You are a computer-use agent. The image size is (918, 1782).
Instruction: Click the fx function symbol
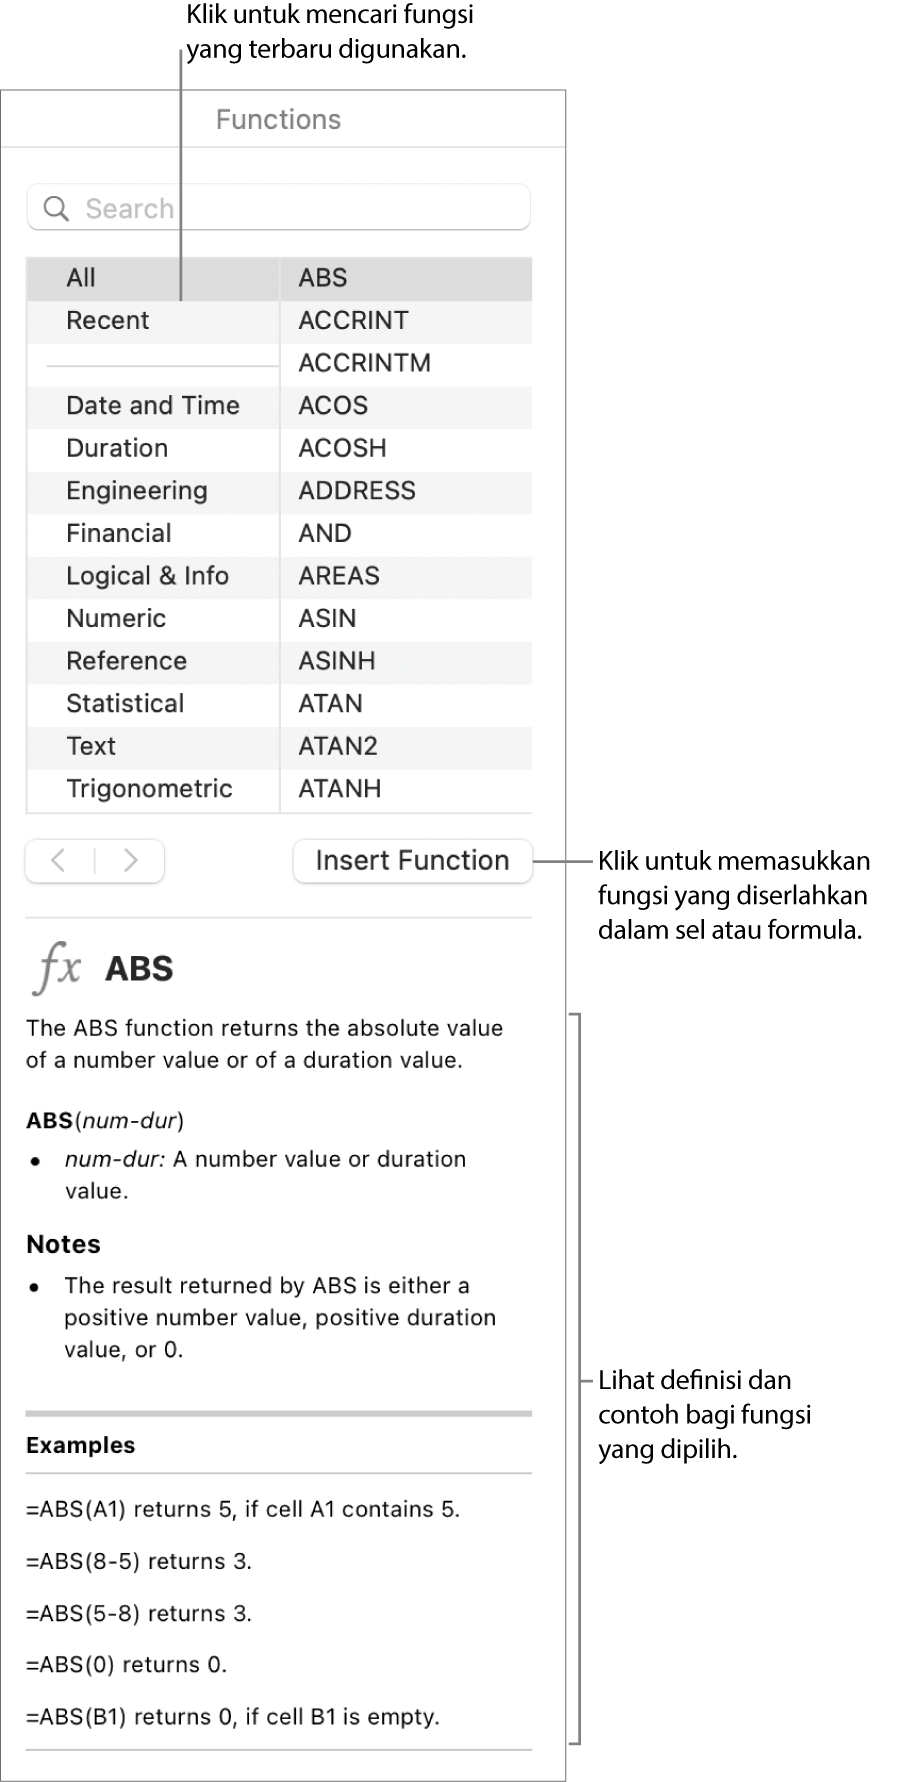[58, 968]
